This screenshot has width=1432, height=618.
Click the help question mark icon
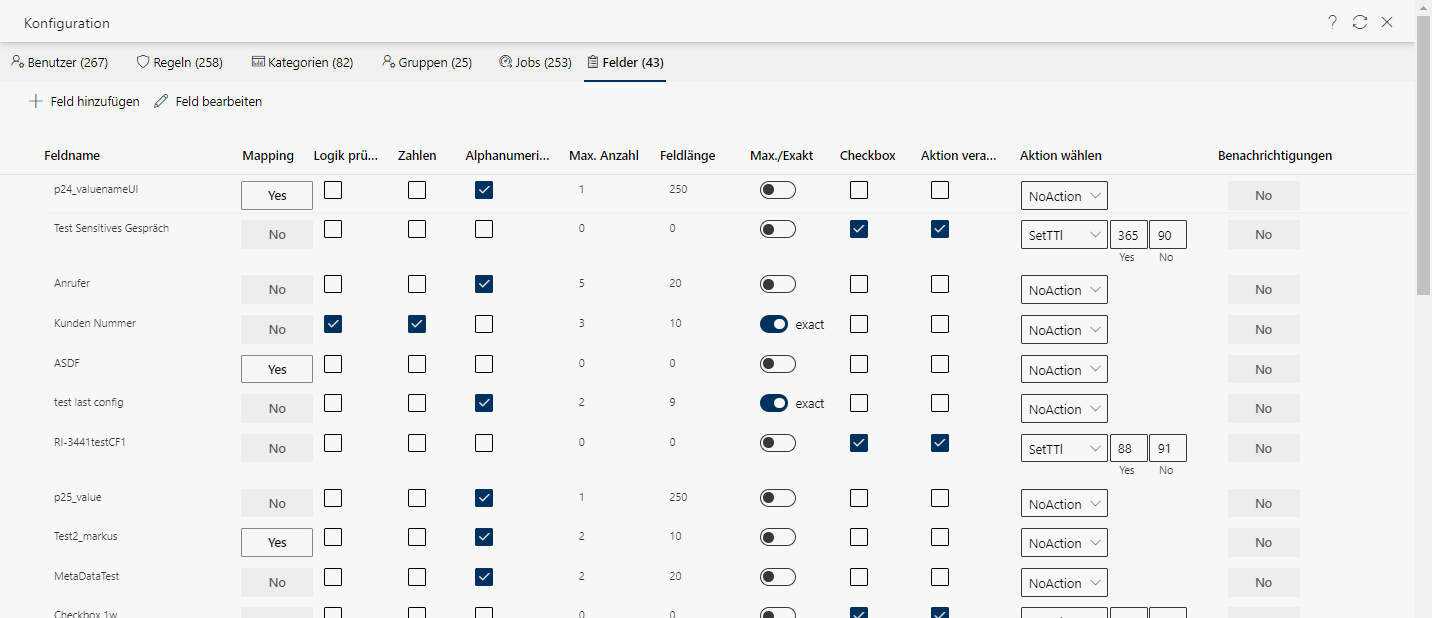(x=1332, y=22)
